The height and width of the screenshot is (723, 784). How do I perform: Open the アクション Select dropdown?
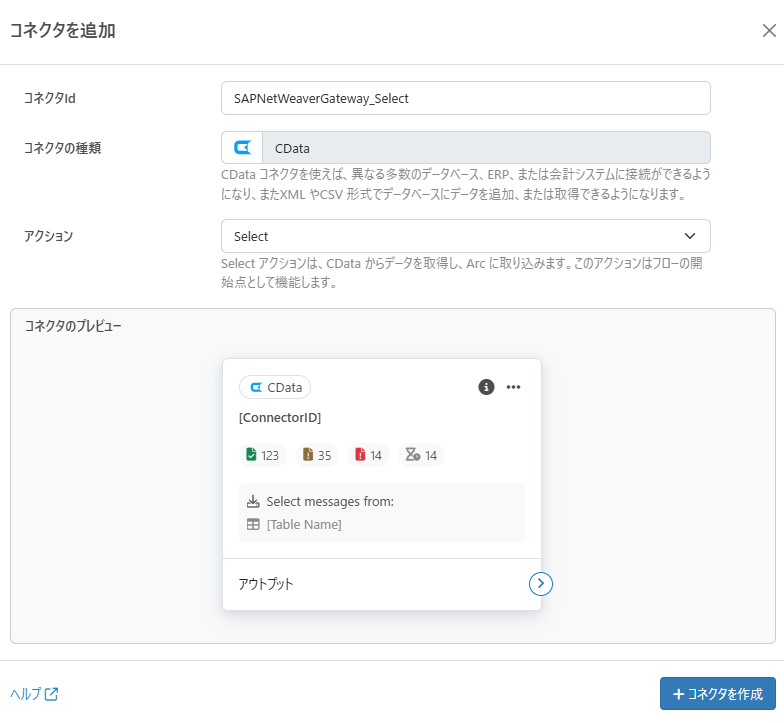(466, 236)
